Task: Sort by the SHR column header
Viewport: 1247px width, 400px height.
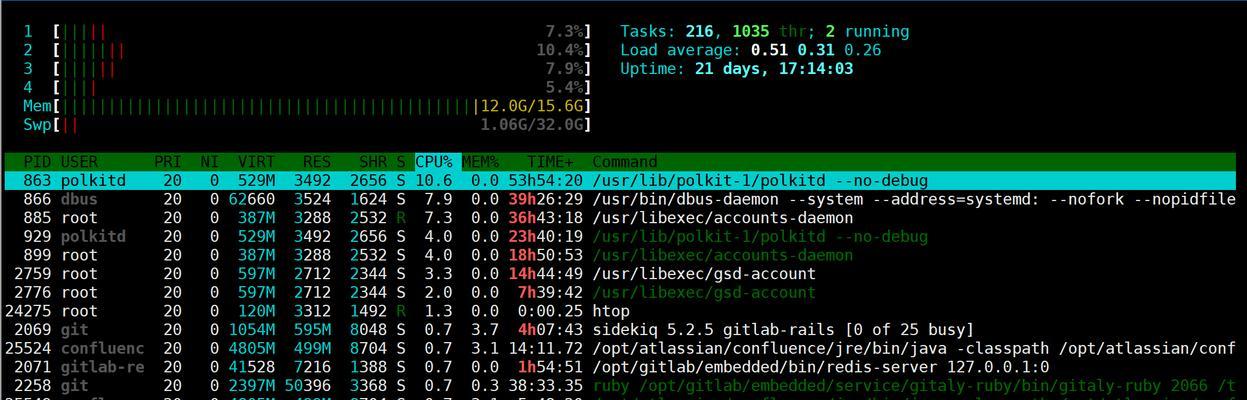Action: 373,162
